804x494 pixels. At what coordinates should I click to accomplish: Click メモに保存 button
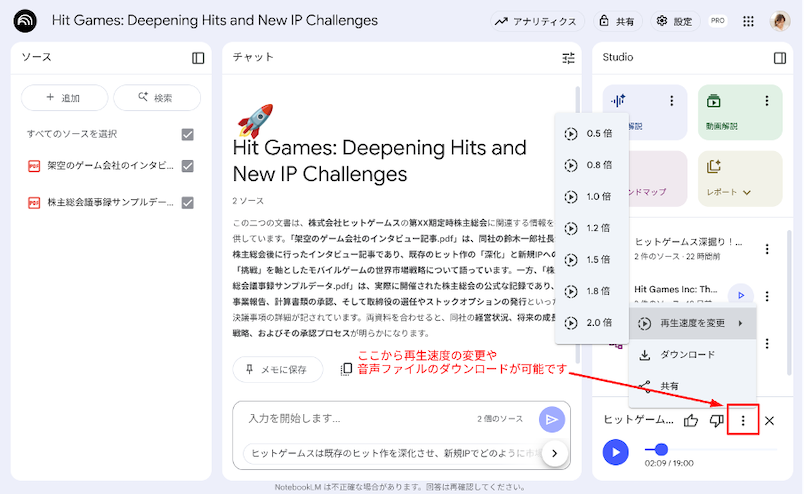tap(277, 369)
